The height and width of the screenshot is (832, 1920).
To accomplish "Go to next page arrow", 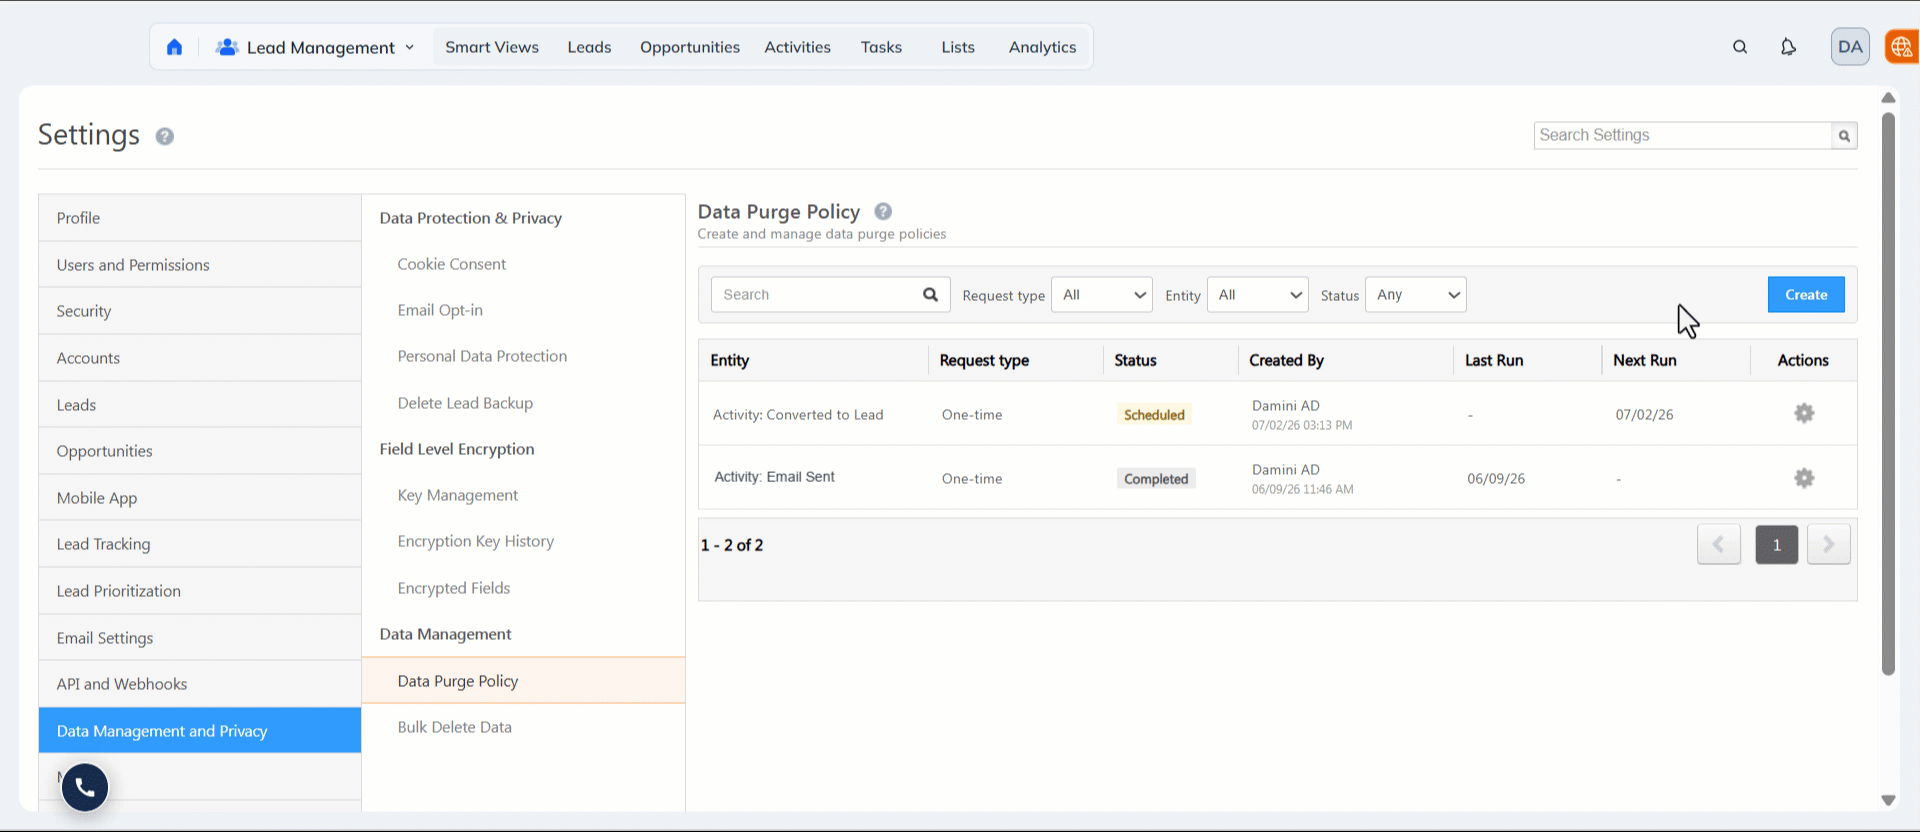I will [x=1829, y=544].
